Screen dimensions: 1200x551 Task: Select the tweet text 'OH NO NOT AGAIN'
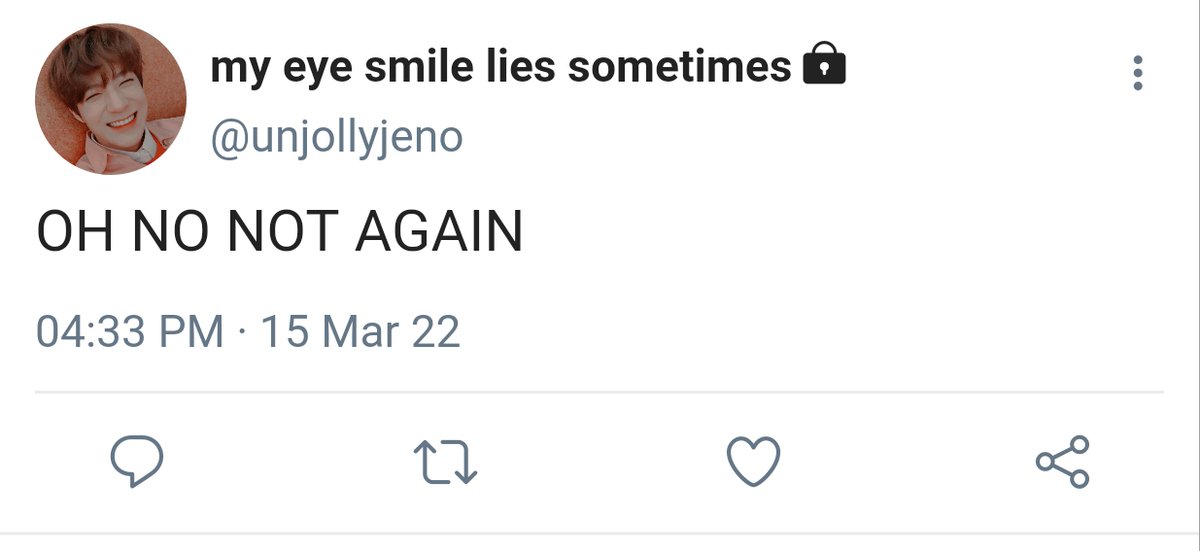coord(280,232)
